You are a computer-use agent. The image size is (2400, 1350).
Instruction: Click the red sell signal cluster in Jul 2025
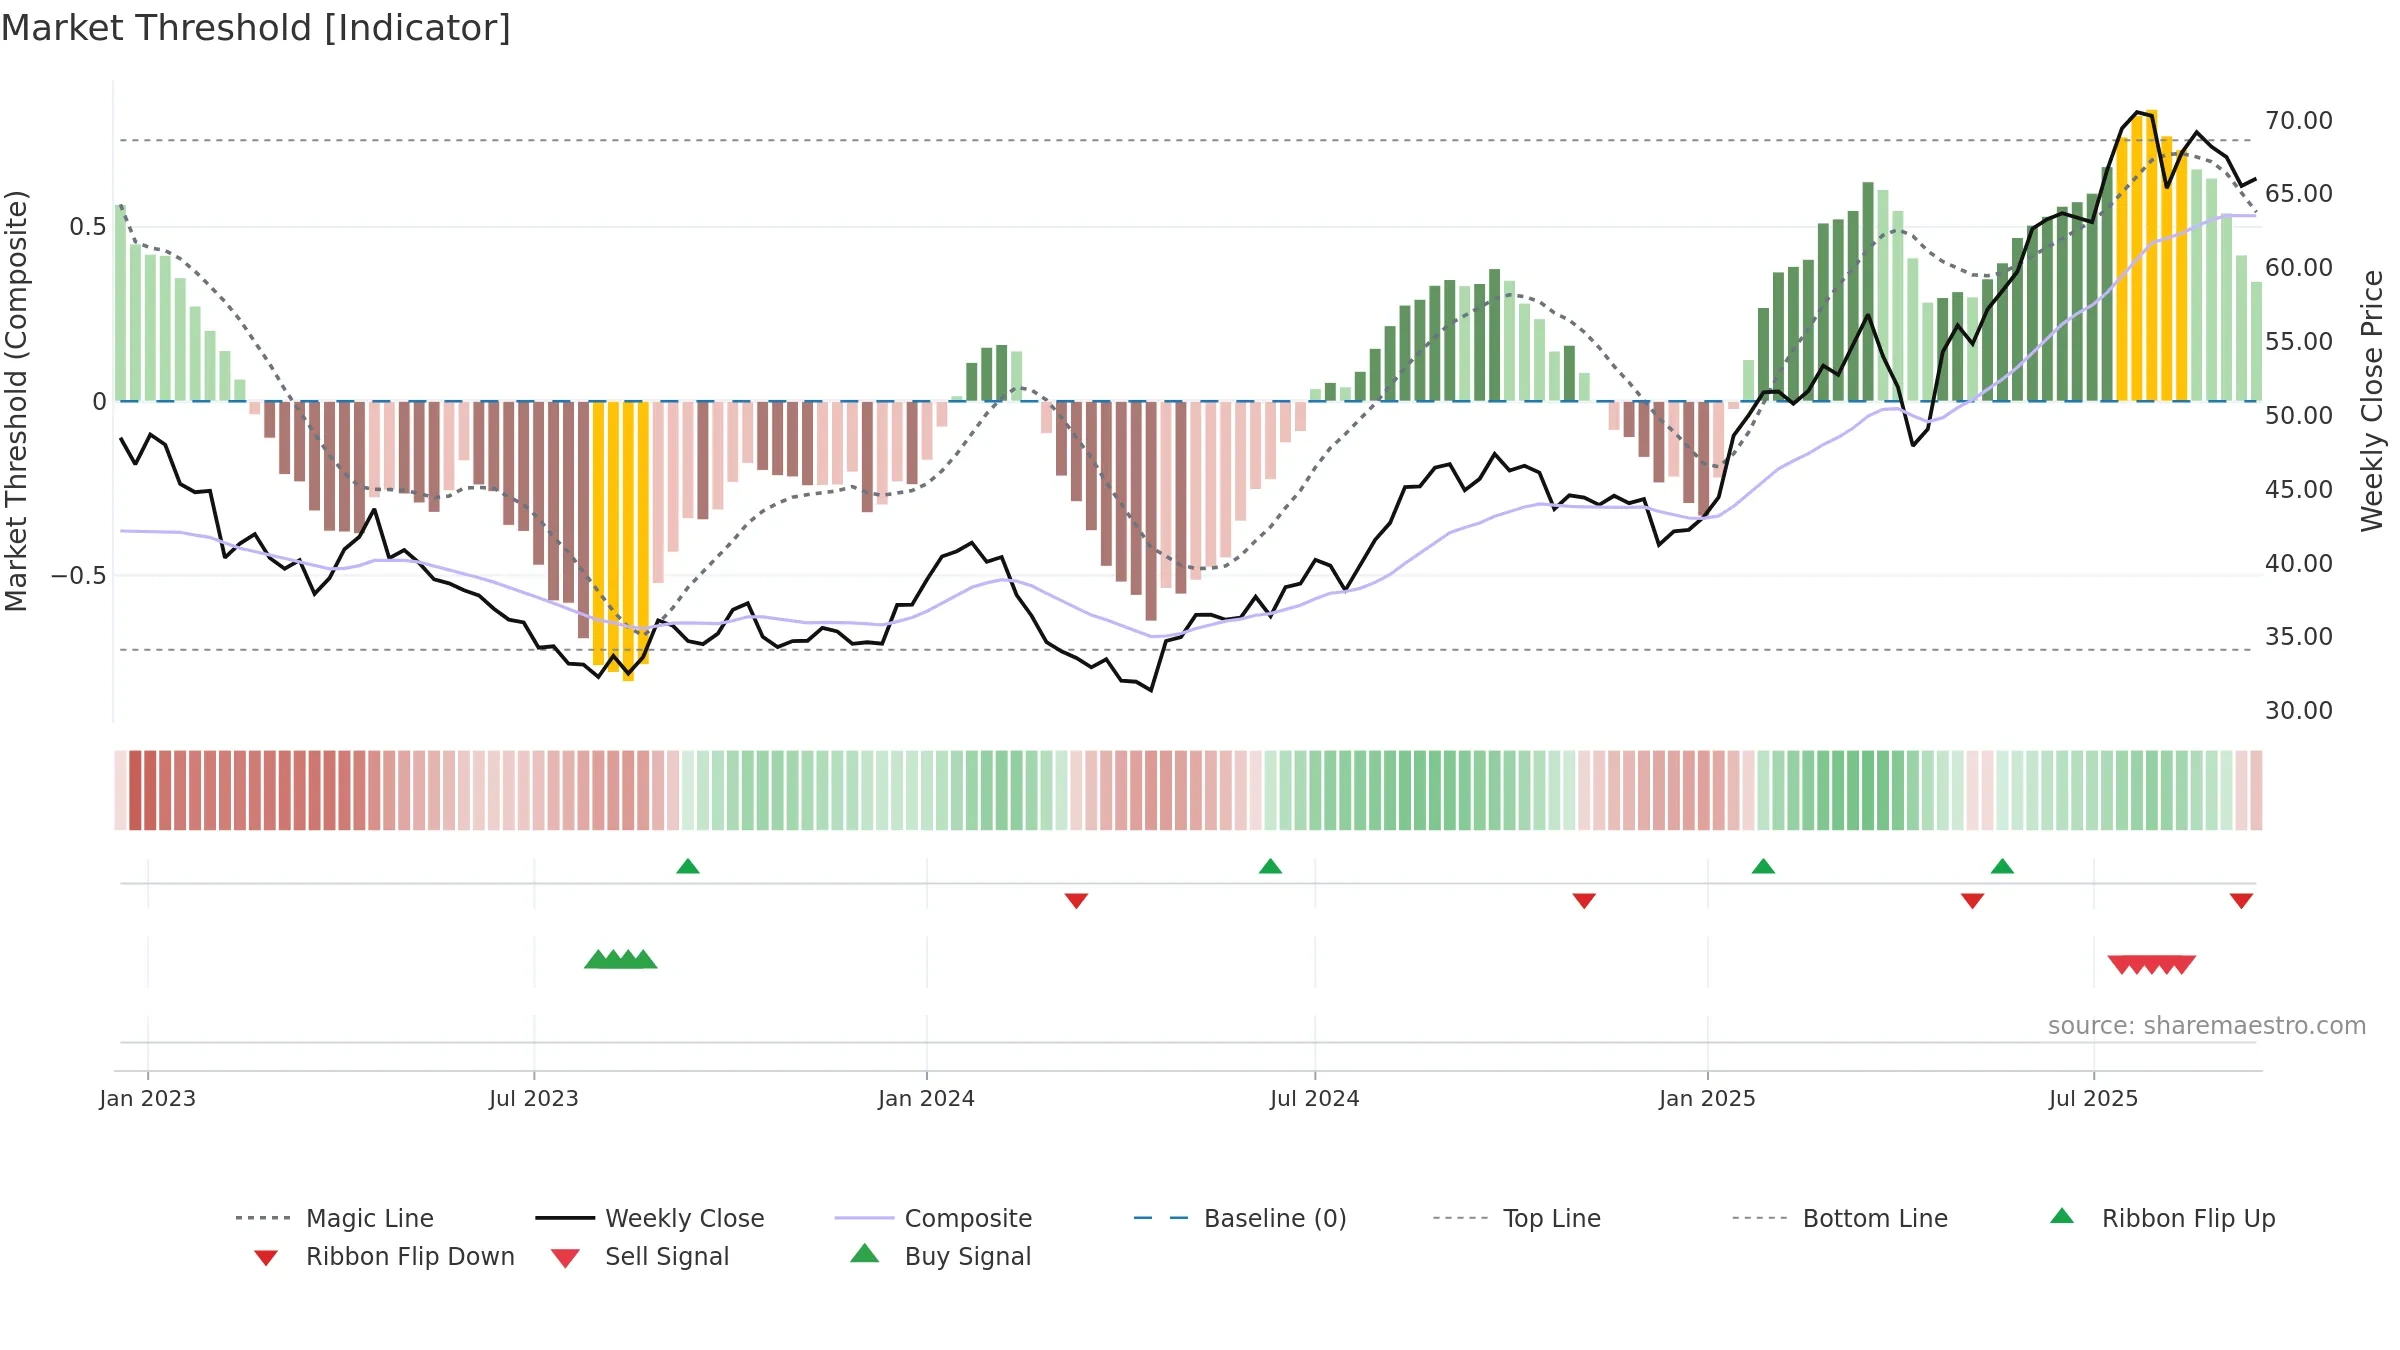coord(2151,965)
